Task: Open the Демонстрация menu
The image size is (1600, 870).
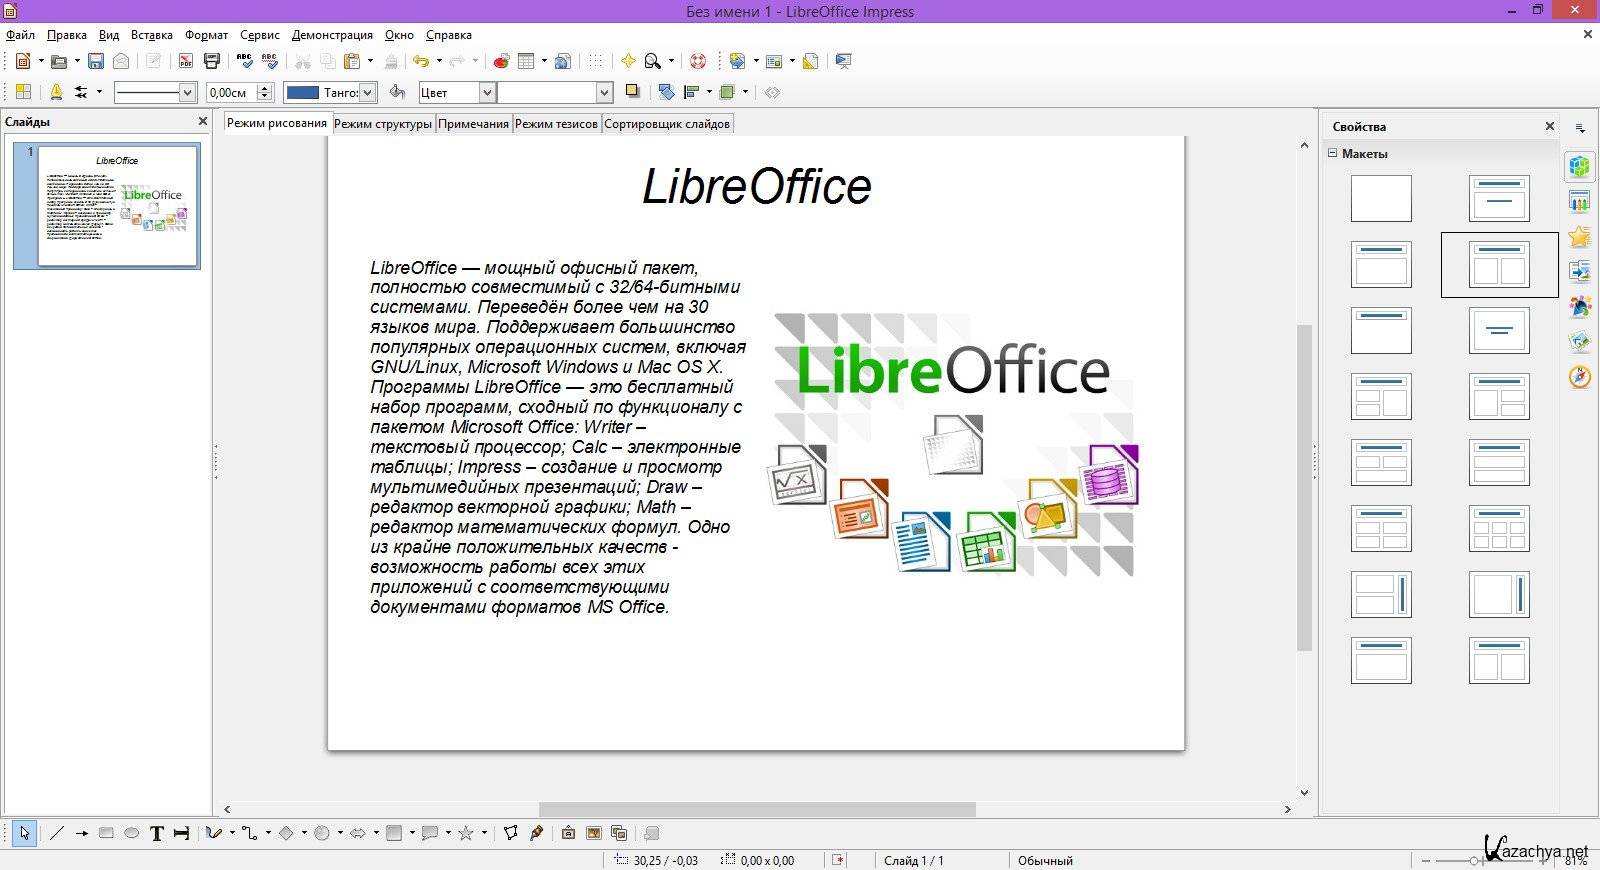Action: (332, 34)
